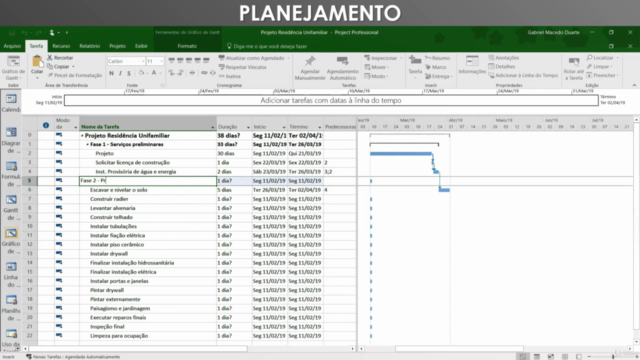Viewport: 640px width, 360px height.
Task: Click the table horizontal scrollbar
Action: point(138,349)
